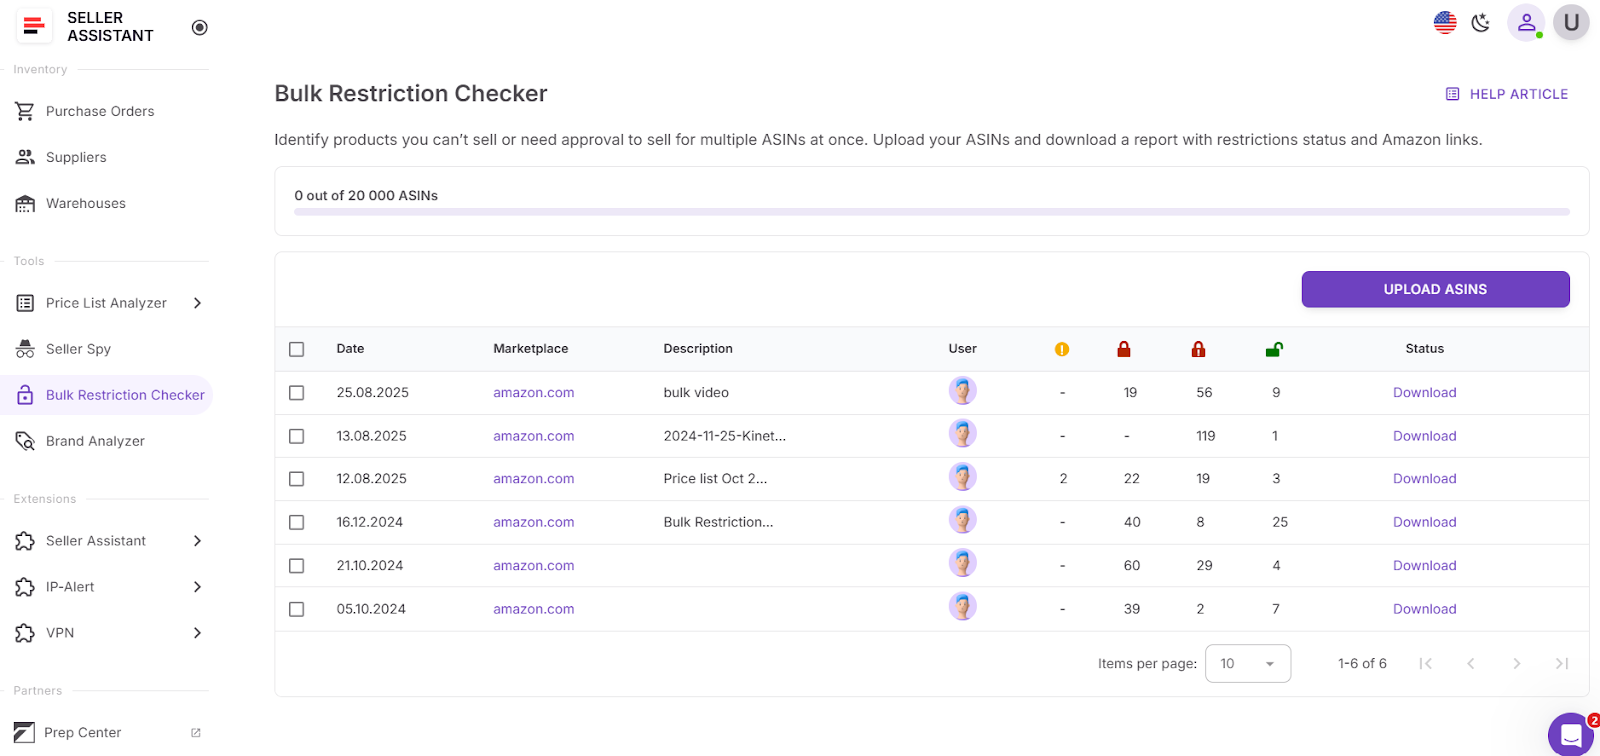Select the 25.08.2025 row checkbox
This screenshot has width=1600, height=756.
(x=296, y=393)
